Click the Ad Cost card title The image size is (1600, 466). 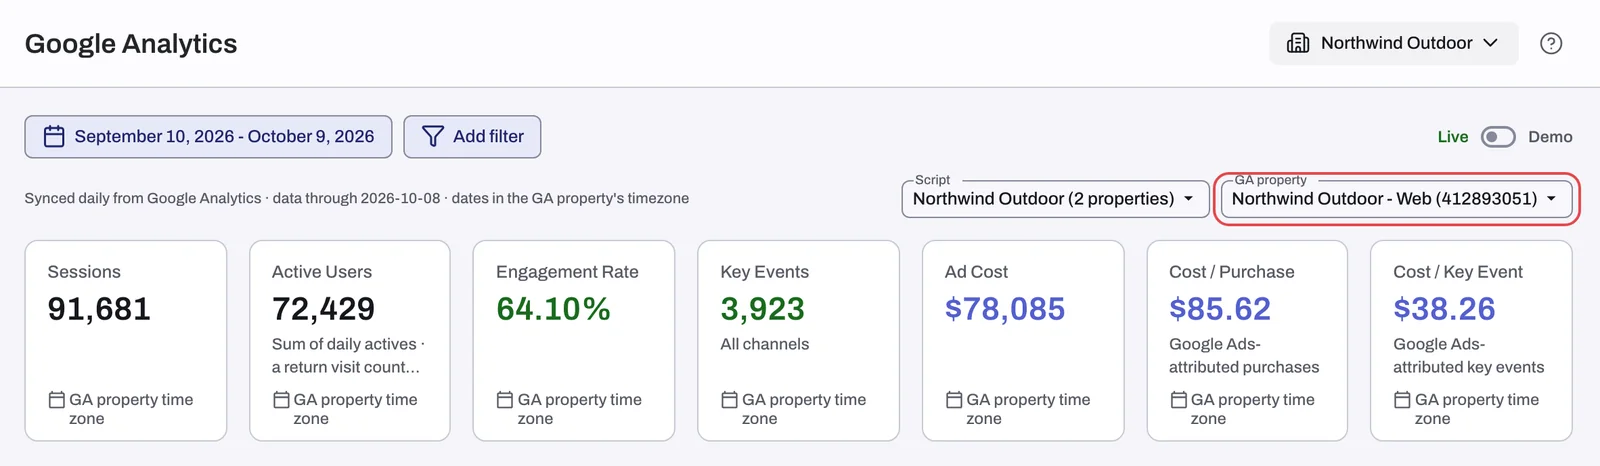pyautogui.click(x=976, y=272)
